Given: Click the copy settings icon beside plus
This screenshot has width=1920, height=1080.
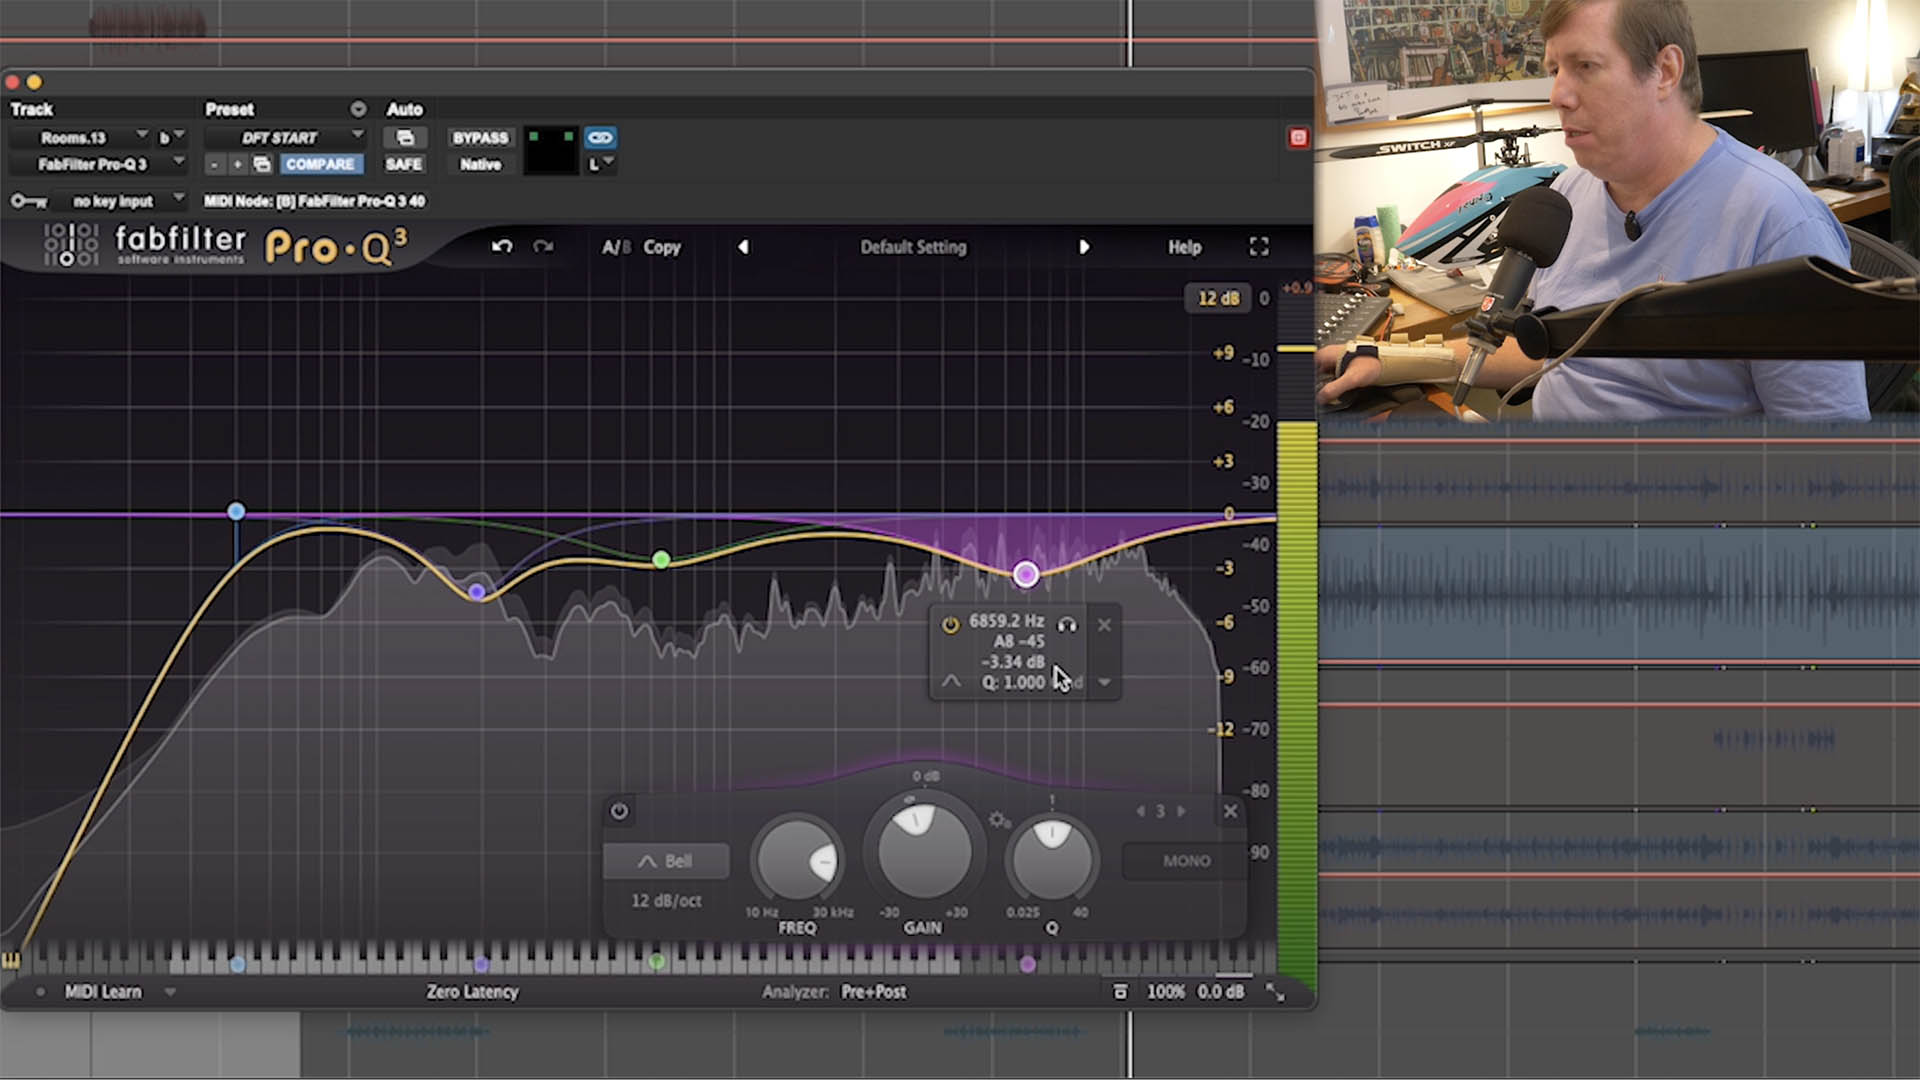Looking at the screenshot, I should tap(262, 164).
